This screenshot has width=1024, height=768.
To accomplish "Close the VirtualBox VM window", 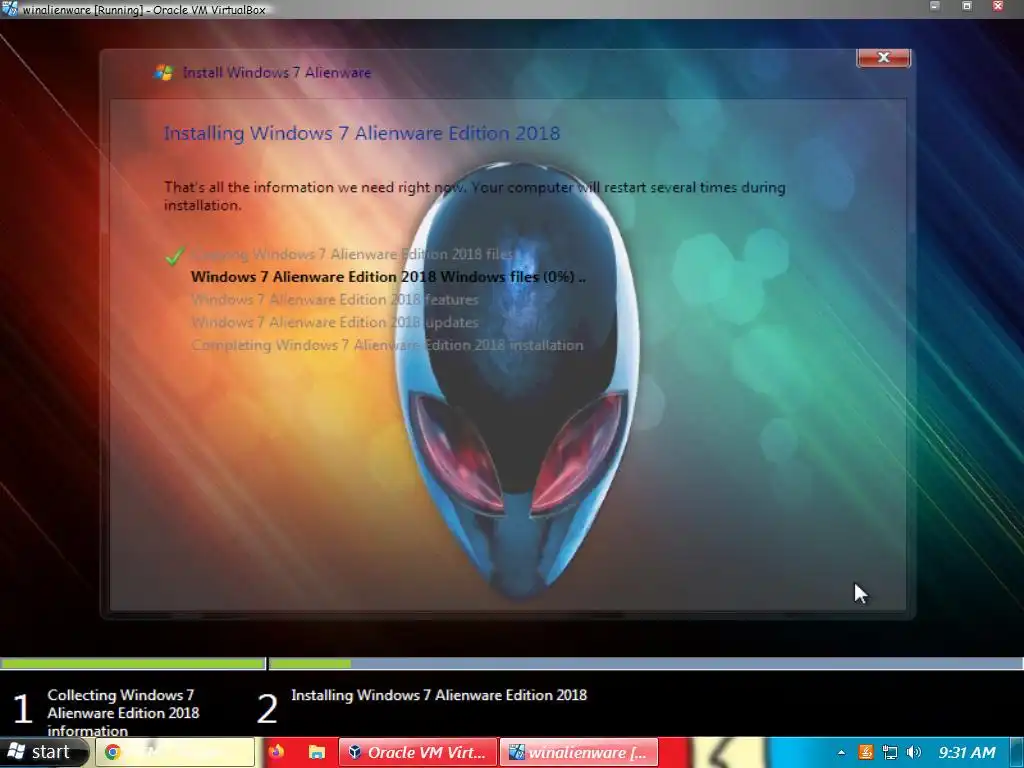I will tap(998, 6).
